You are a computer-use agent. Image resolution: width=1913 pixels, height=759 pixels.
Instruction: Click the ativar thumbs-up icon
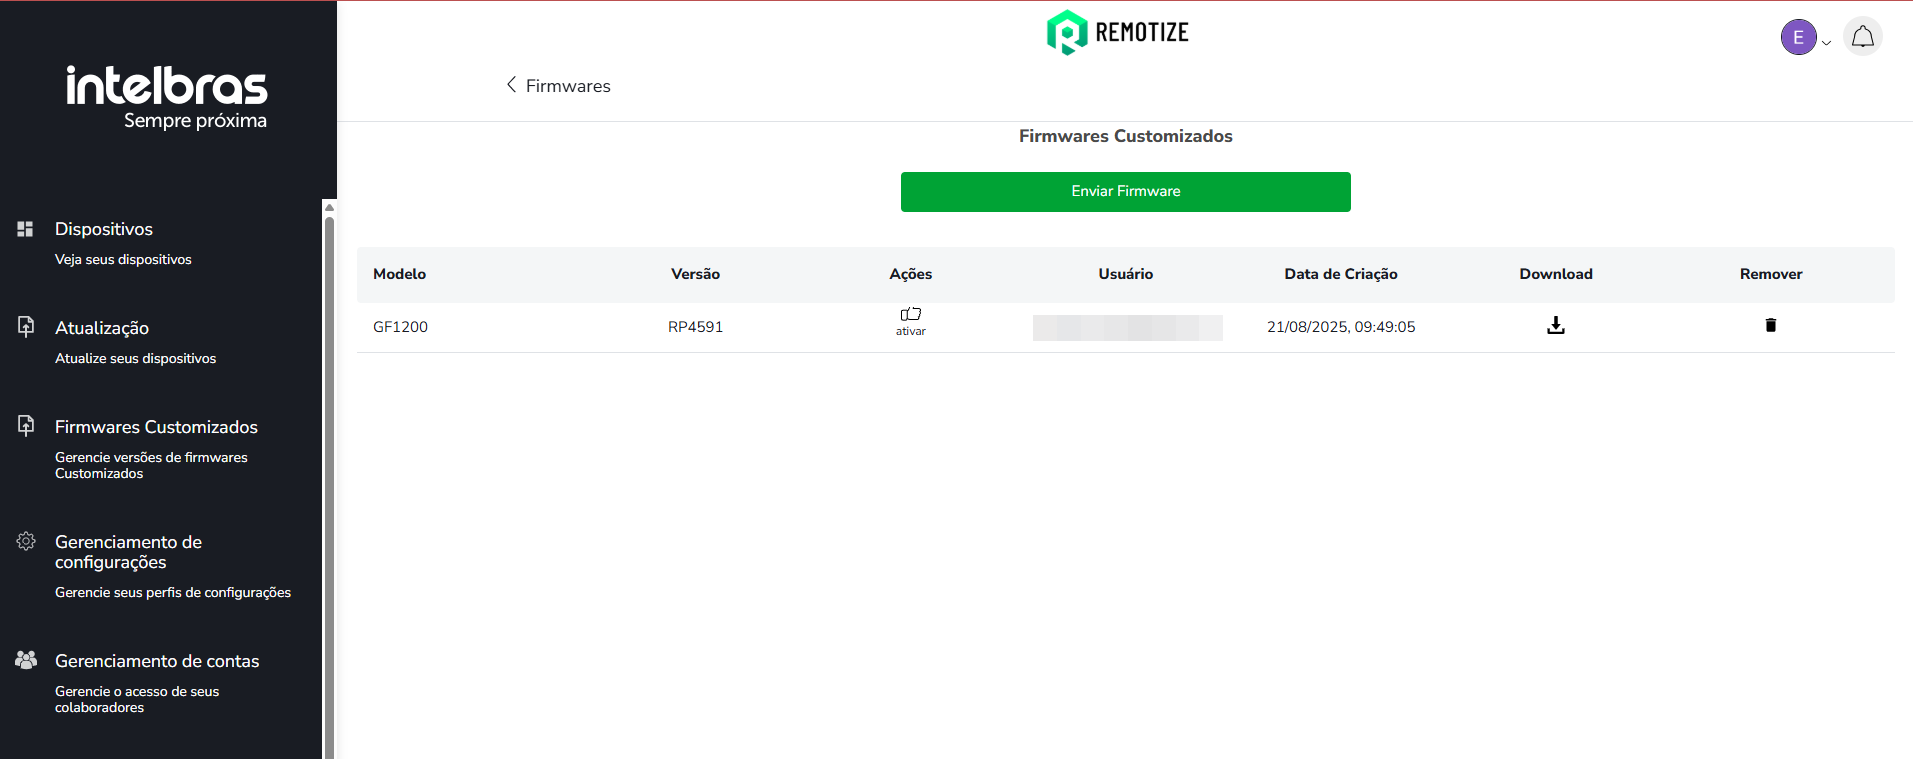(910, 315)
